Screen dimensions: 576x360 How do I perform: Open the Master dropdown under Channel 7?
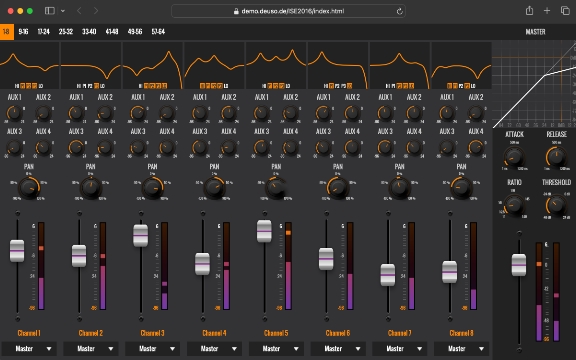click(x=400, y=349)
